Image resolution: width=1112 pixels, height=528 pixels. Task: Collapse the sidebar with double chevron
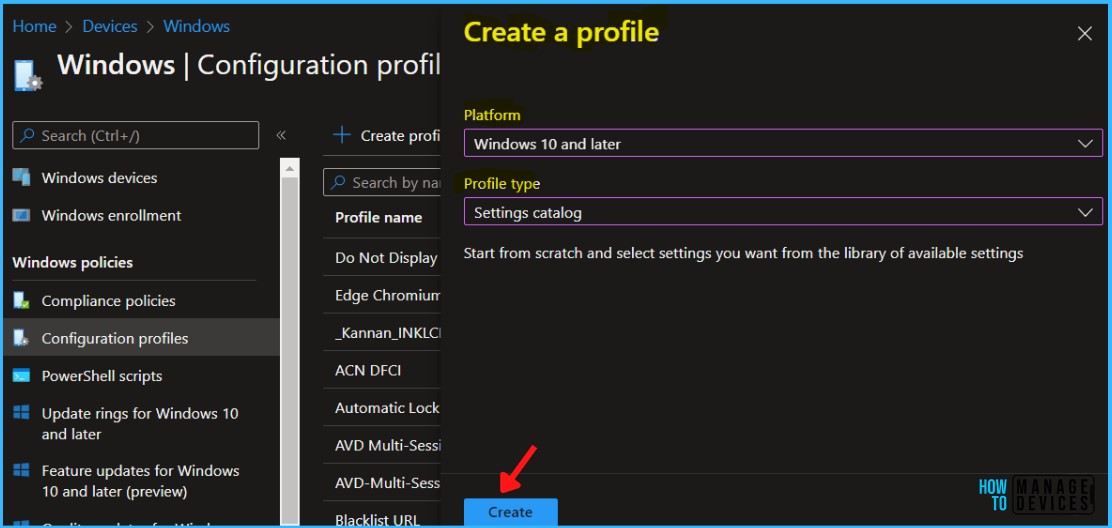(281, 135)
